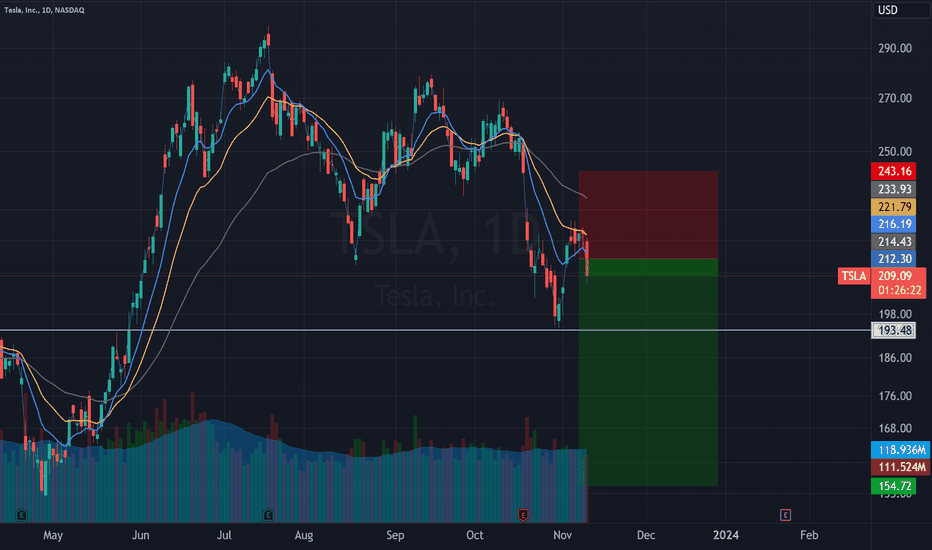The width and height of the screenshot is (932, 550).
Task: Select the green profit zone of short position
Action: tap(648, 372)
